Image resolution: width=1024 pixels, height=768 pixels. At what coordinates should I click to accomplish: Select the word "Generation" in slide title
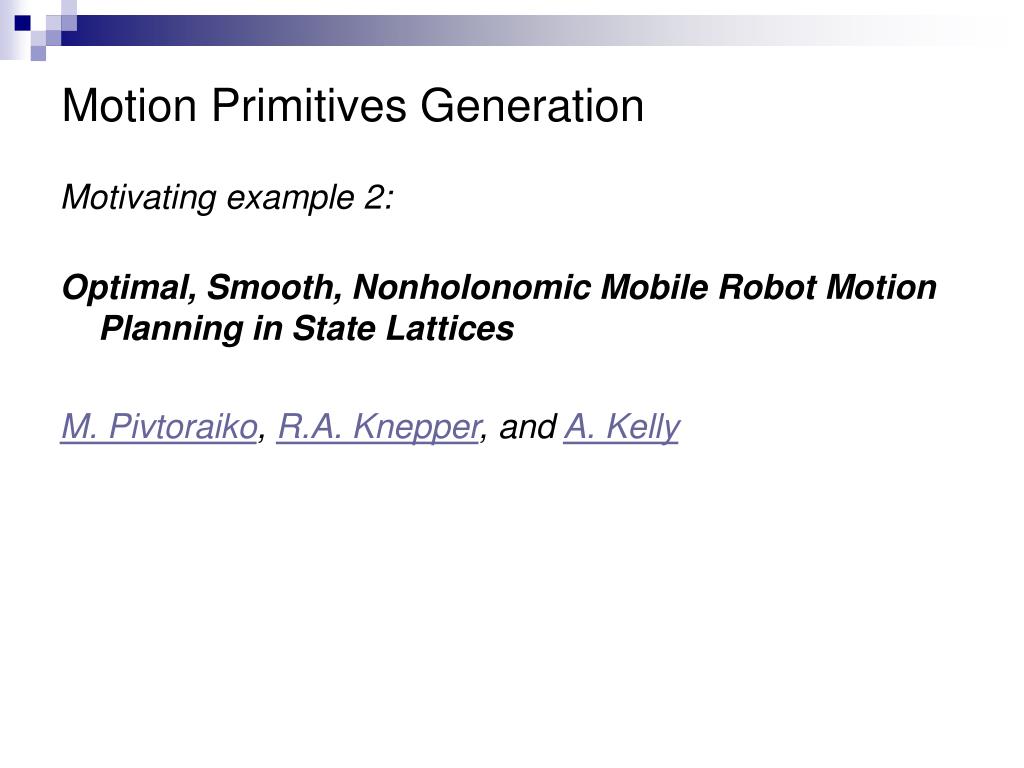532,106
